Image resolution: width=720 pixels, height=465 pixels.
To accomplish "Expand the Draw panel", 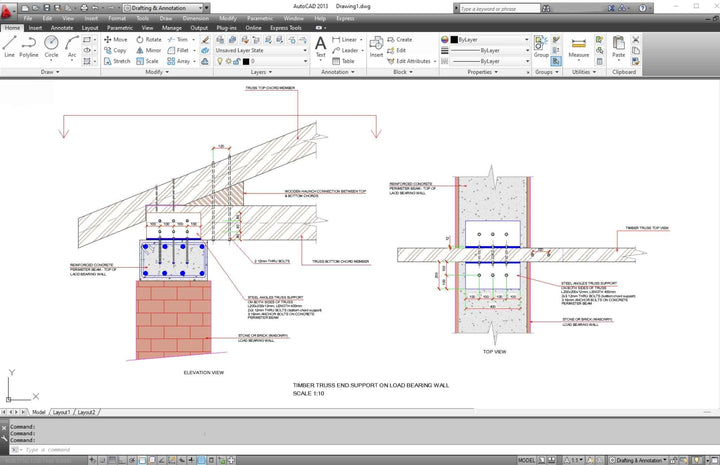I will [x=50, y=72].
